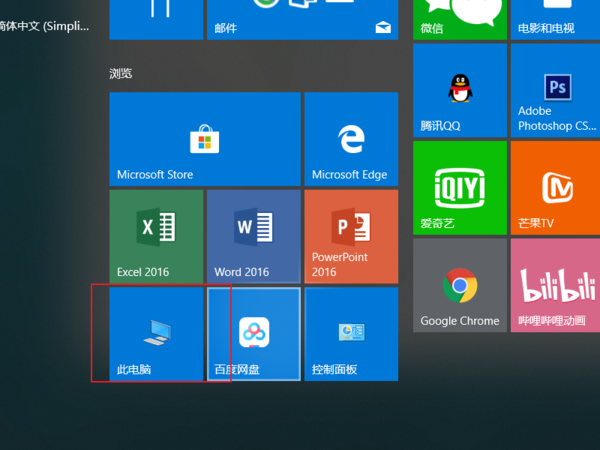Open 腾讯QQ penguin tile
Image resolution: width=600 pixels, height=450 pixels.
[459, 90]
